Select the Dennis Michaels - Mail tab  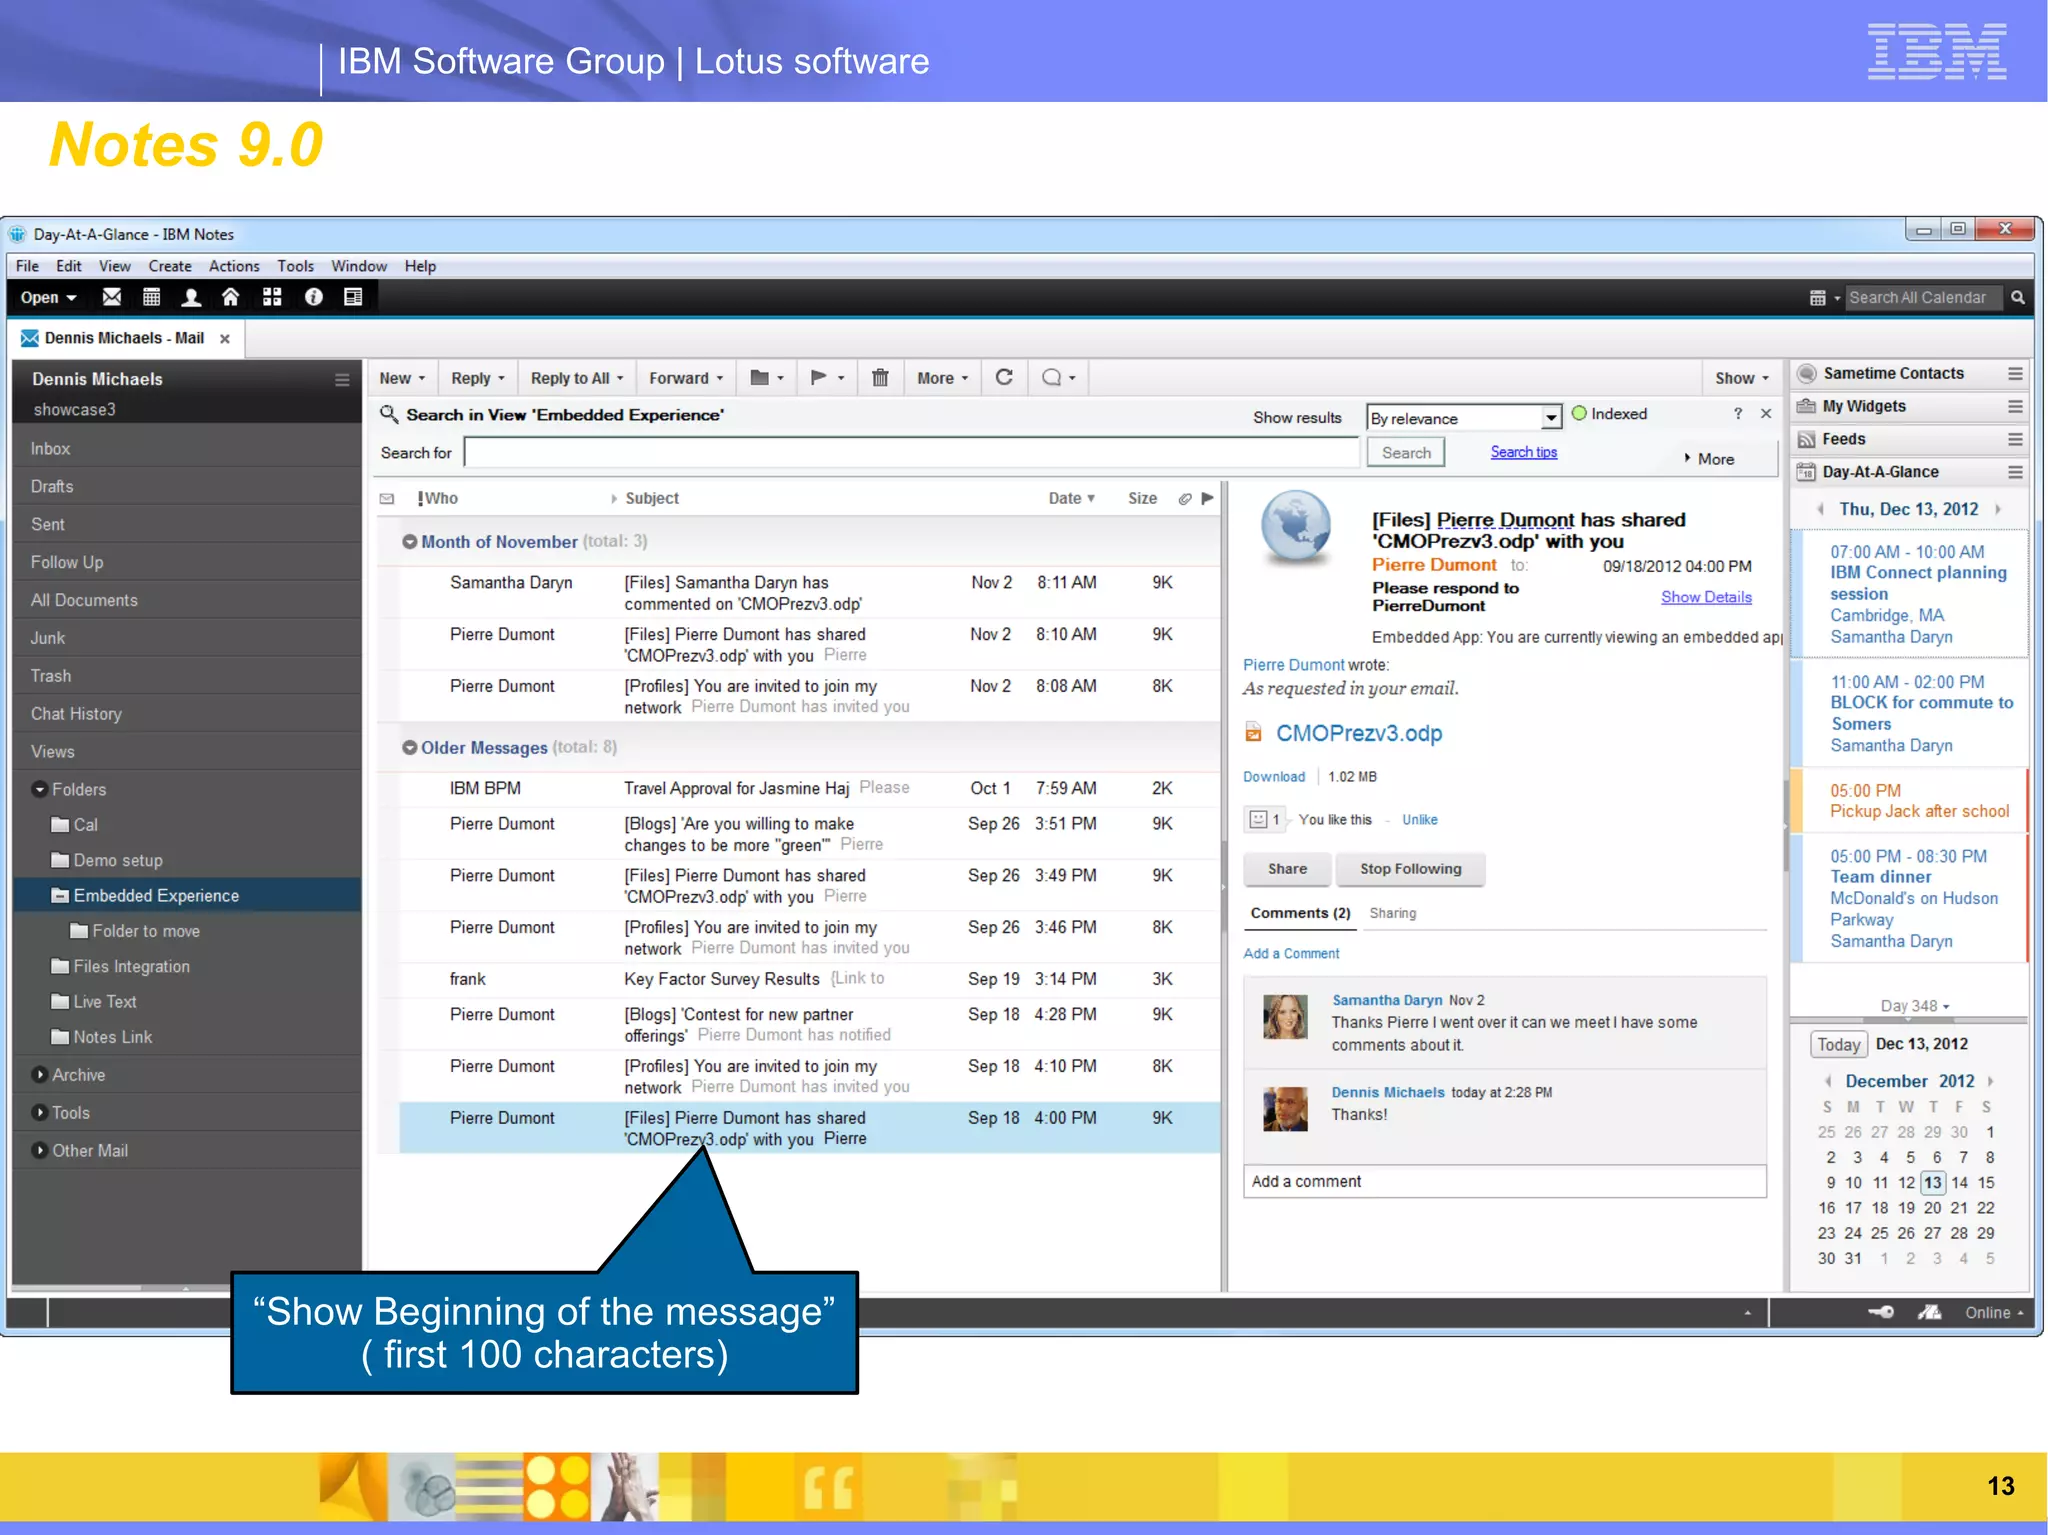[124, 339]
